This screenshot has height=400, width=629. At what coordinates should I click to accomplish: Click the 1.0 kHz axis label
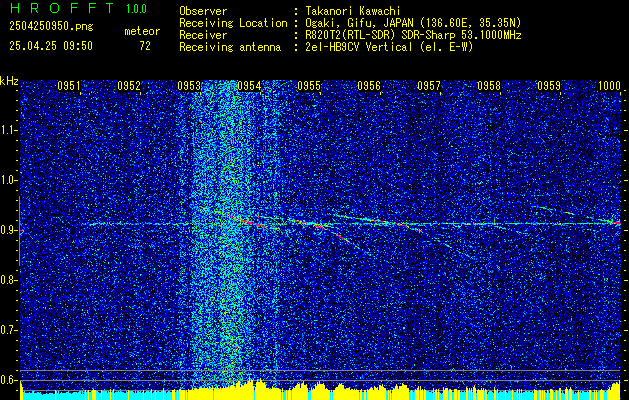(8, 180)
